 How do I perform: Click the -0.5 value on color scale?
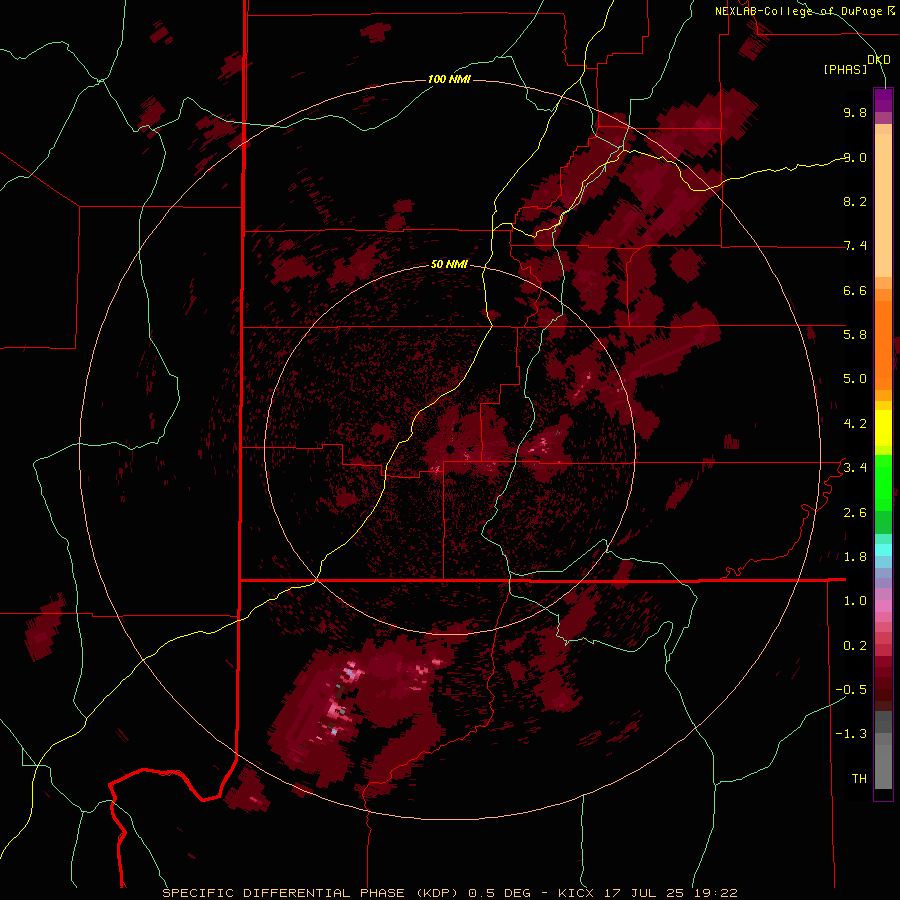click(x=851, y=689)
